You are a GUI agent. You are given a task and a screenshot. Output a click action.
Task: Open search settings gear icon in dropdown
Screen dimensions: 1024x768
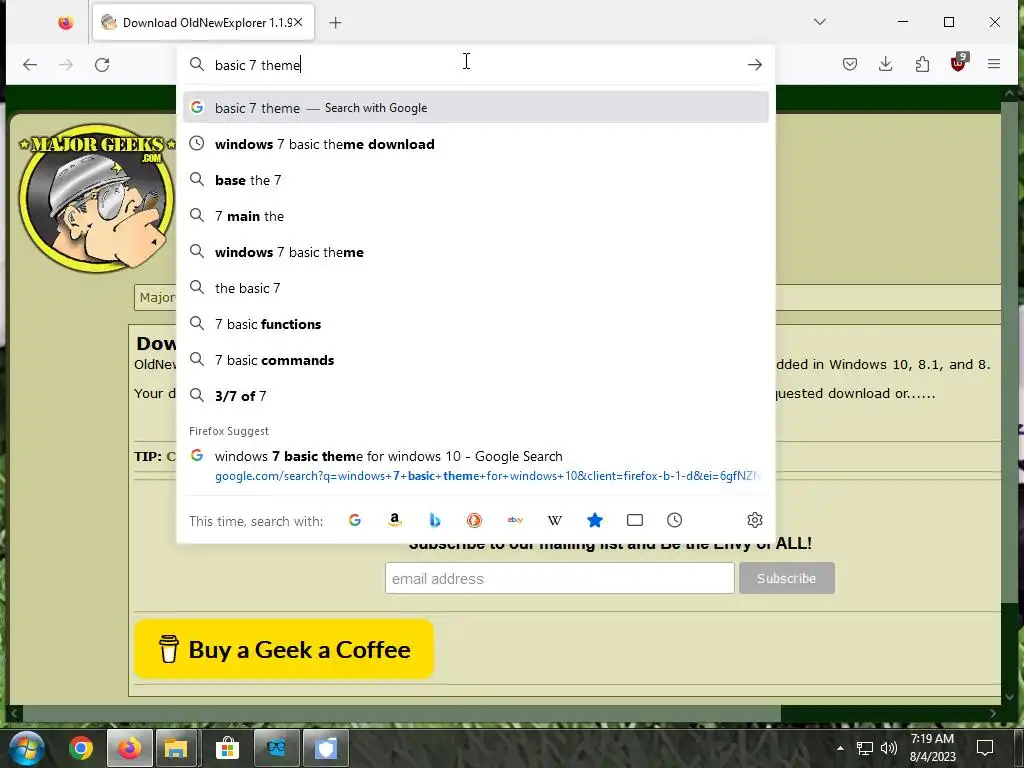click(754, 520)
